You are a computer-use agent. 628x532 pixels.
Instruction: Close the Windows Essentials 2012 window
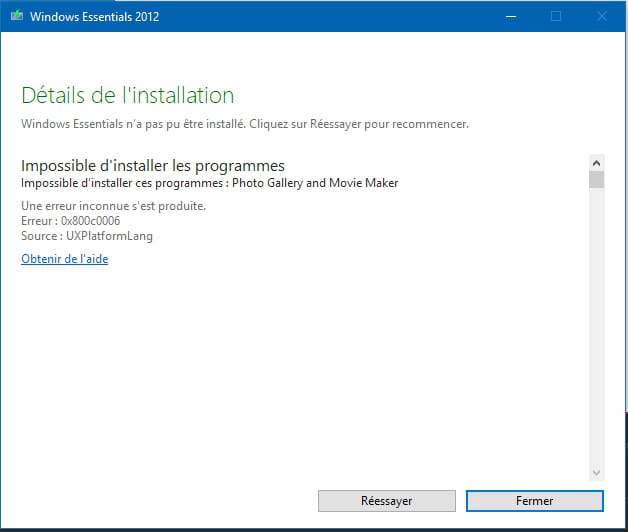[x=602, y=16]
